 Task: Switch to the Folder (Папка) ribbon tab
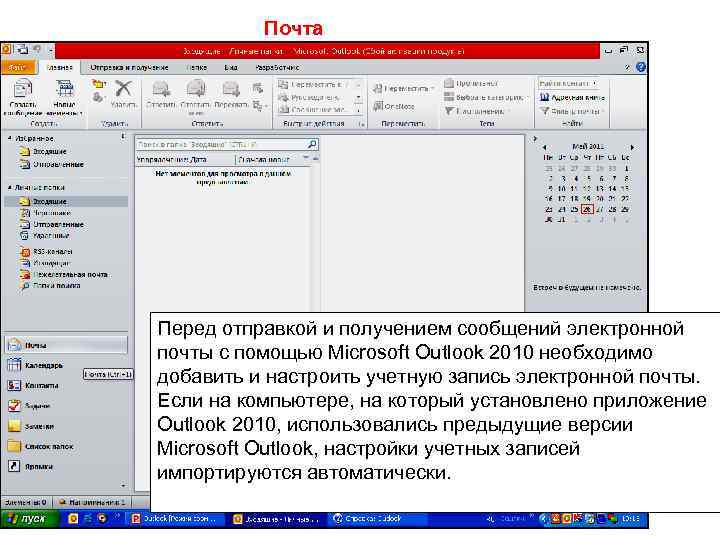197,67
